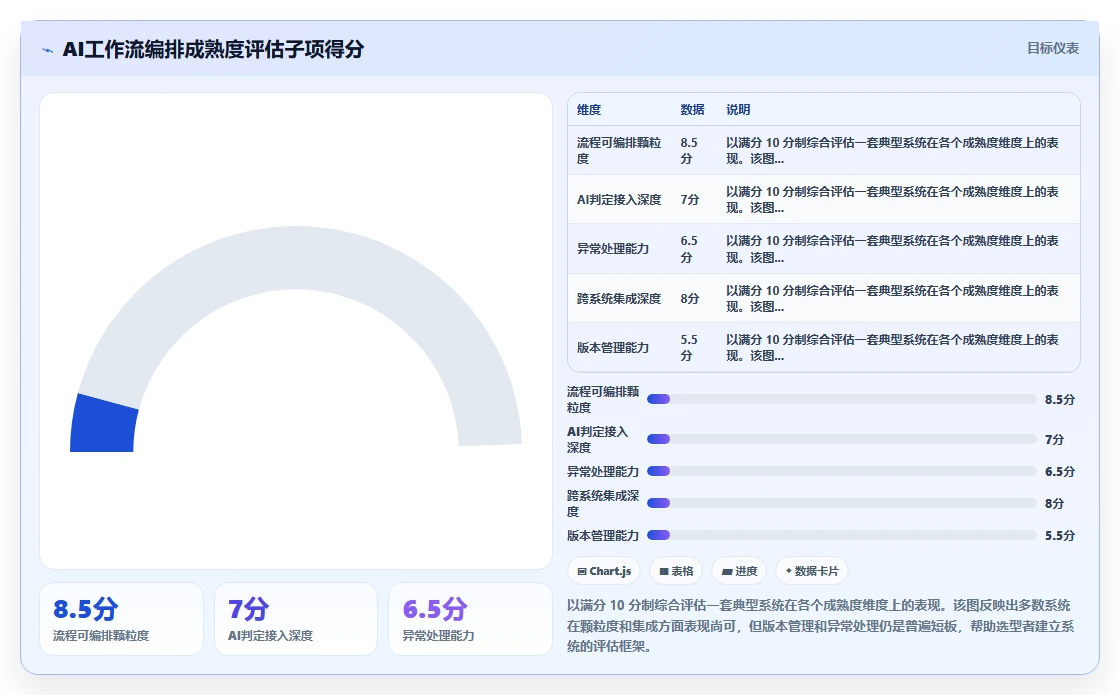Click the 5.5分 value in the table

(x=689, y=347)
